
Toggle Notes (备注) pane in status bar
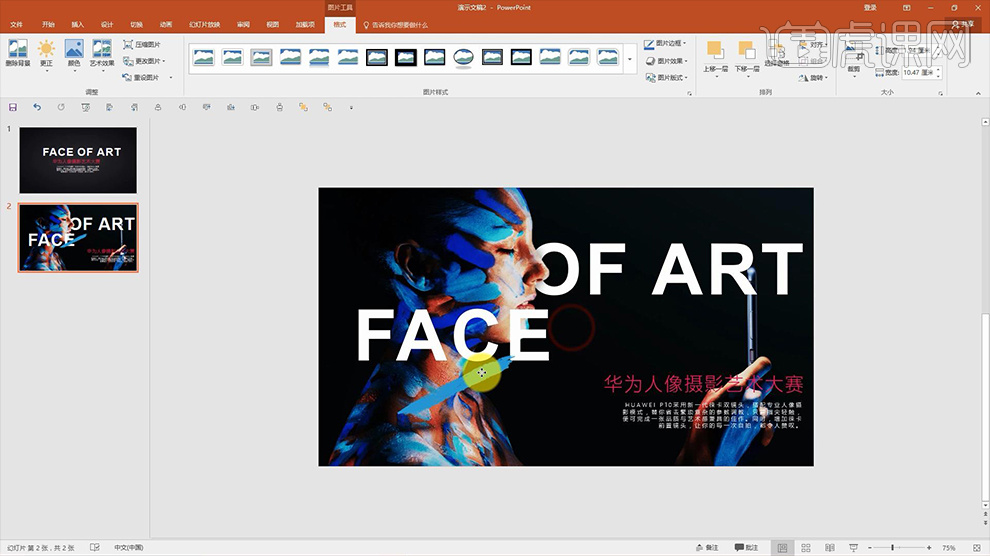click(707, 548)
